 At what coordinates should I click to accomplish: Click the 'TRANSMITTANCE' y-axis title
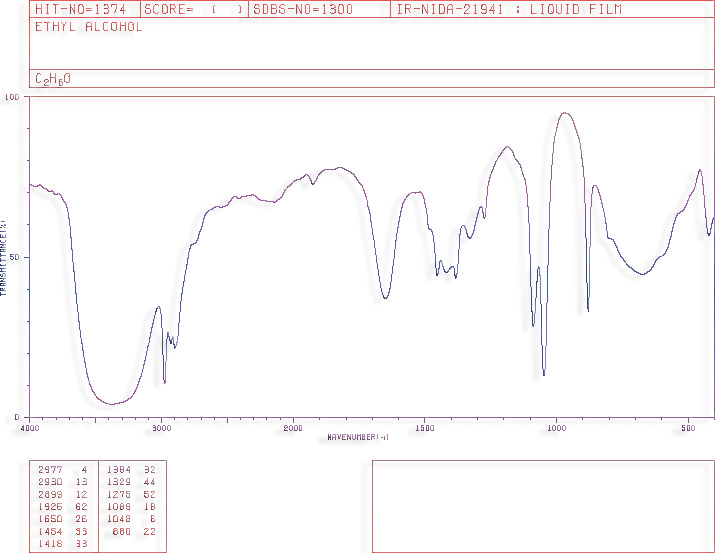click(x=3, y=258)
